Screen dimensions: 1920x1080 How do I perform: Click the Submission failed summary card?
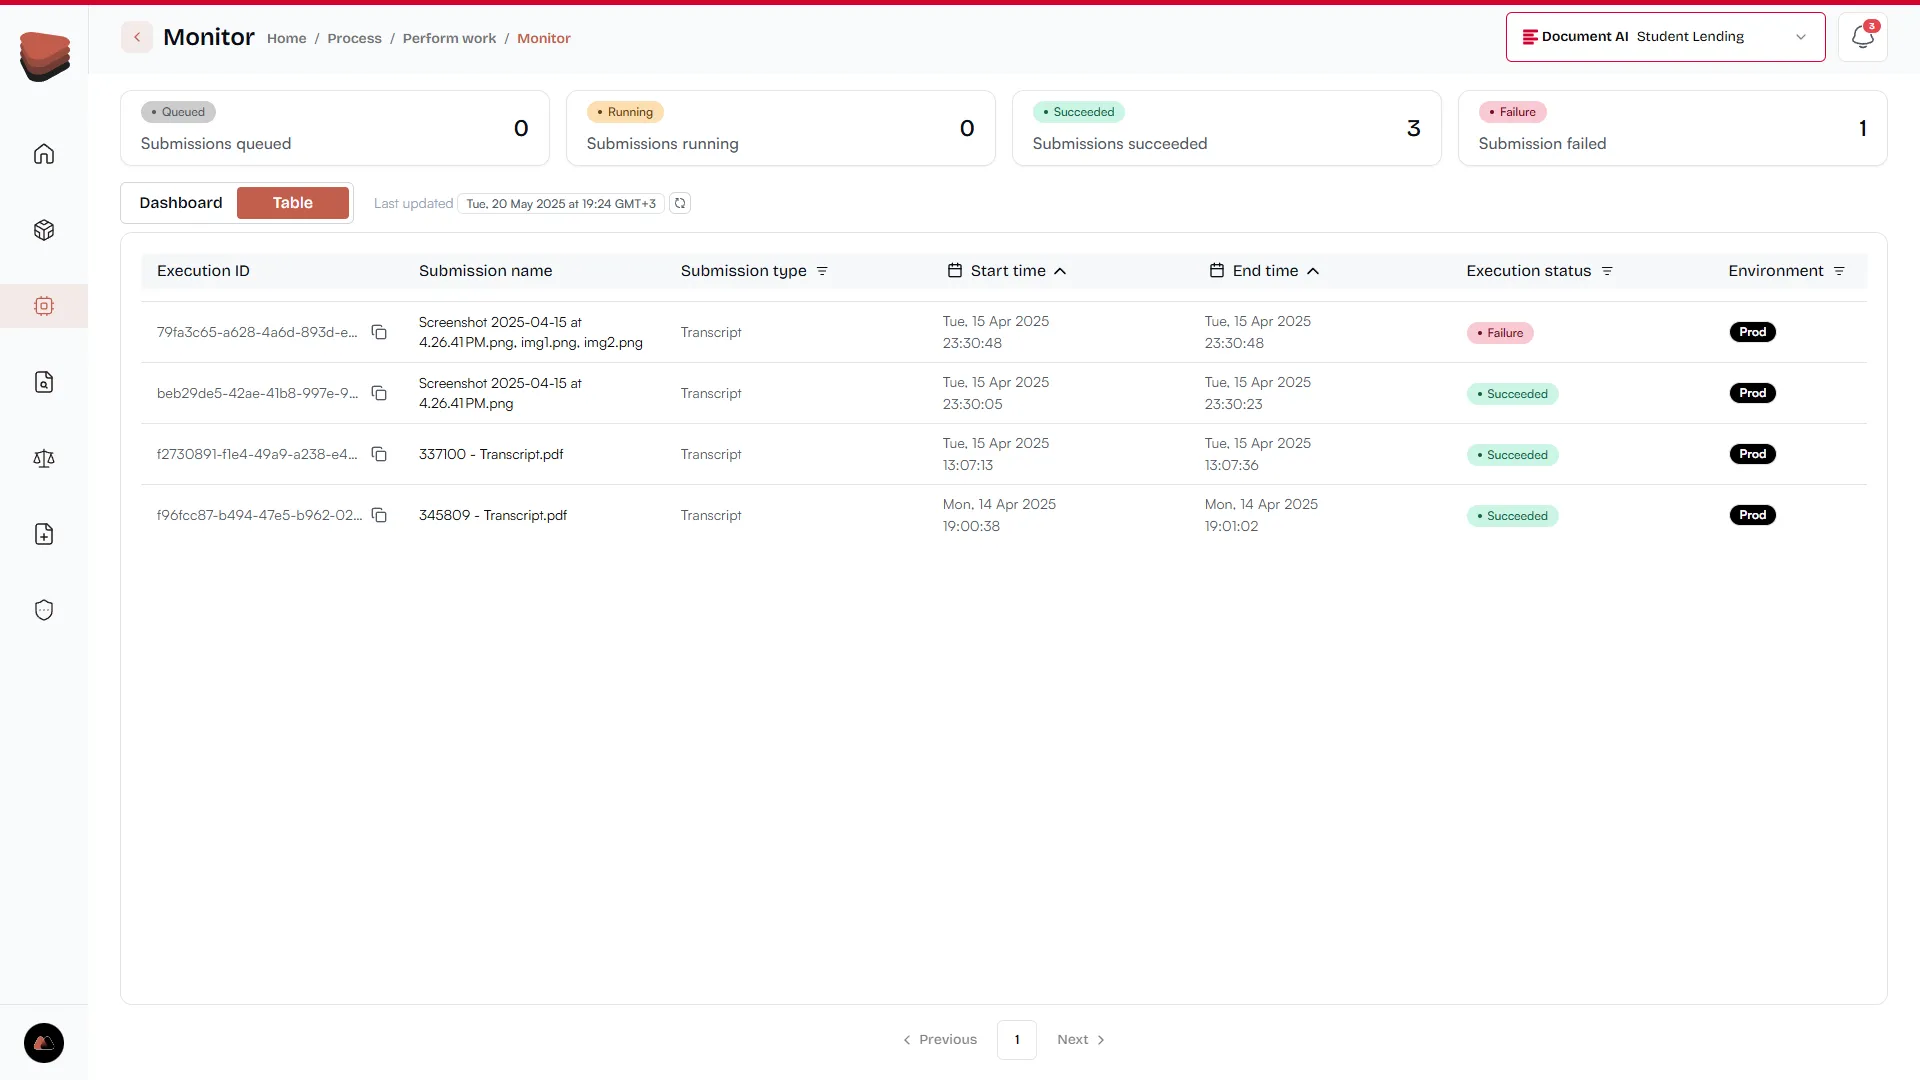click(1672, 128)
